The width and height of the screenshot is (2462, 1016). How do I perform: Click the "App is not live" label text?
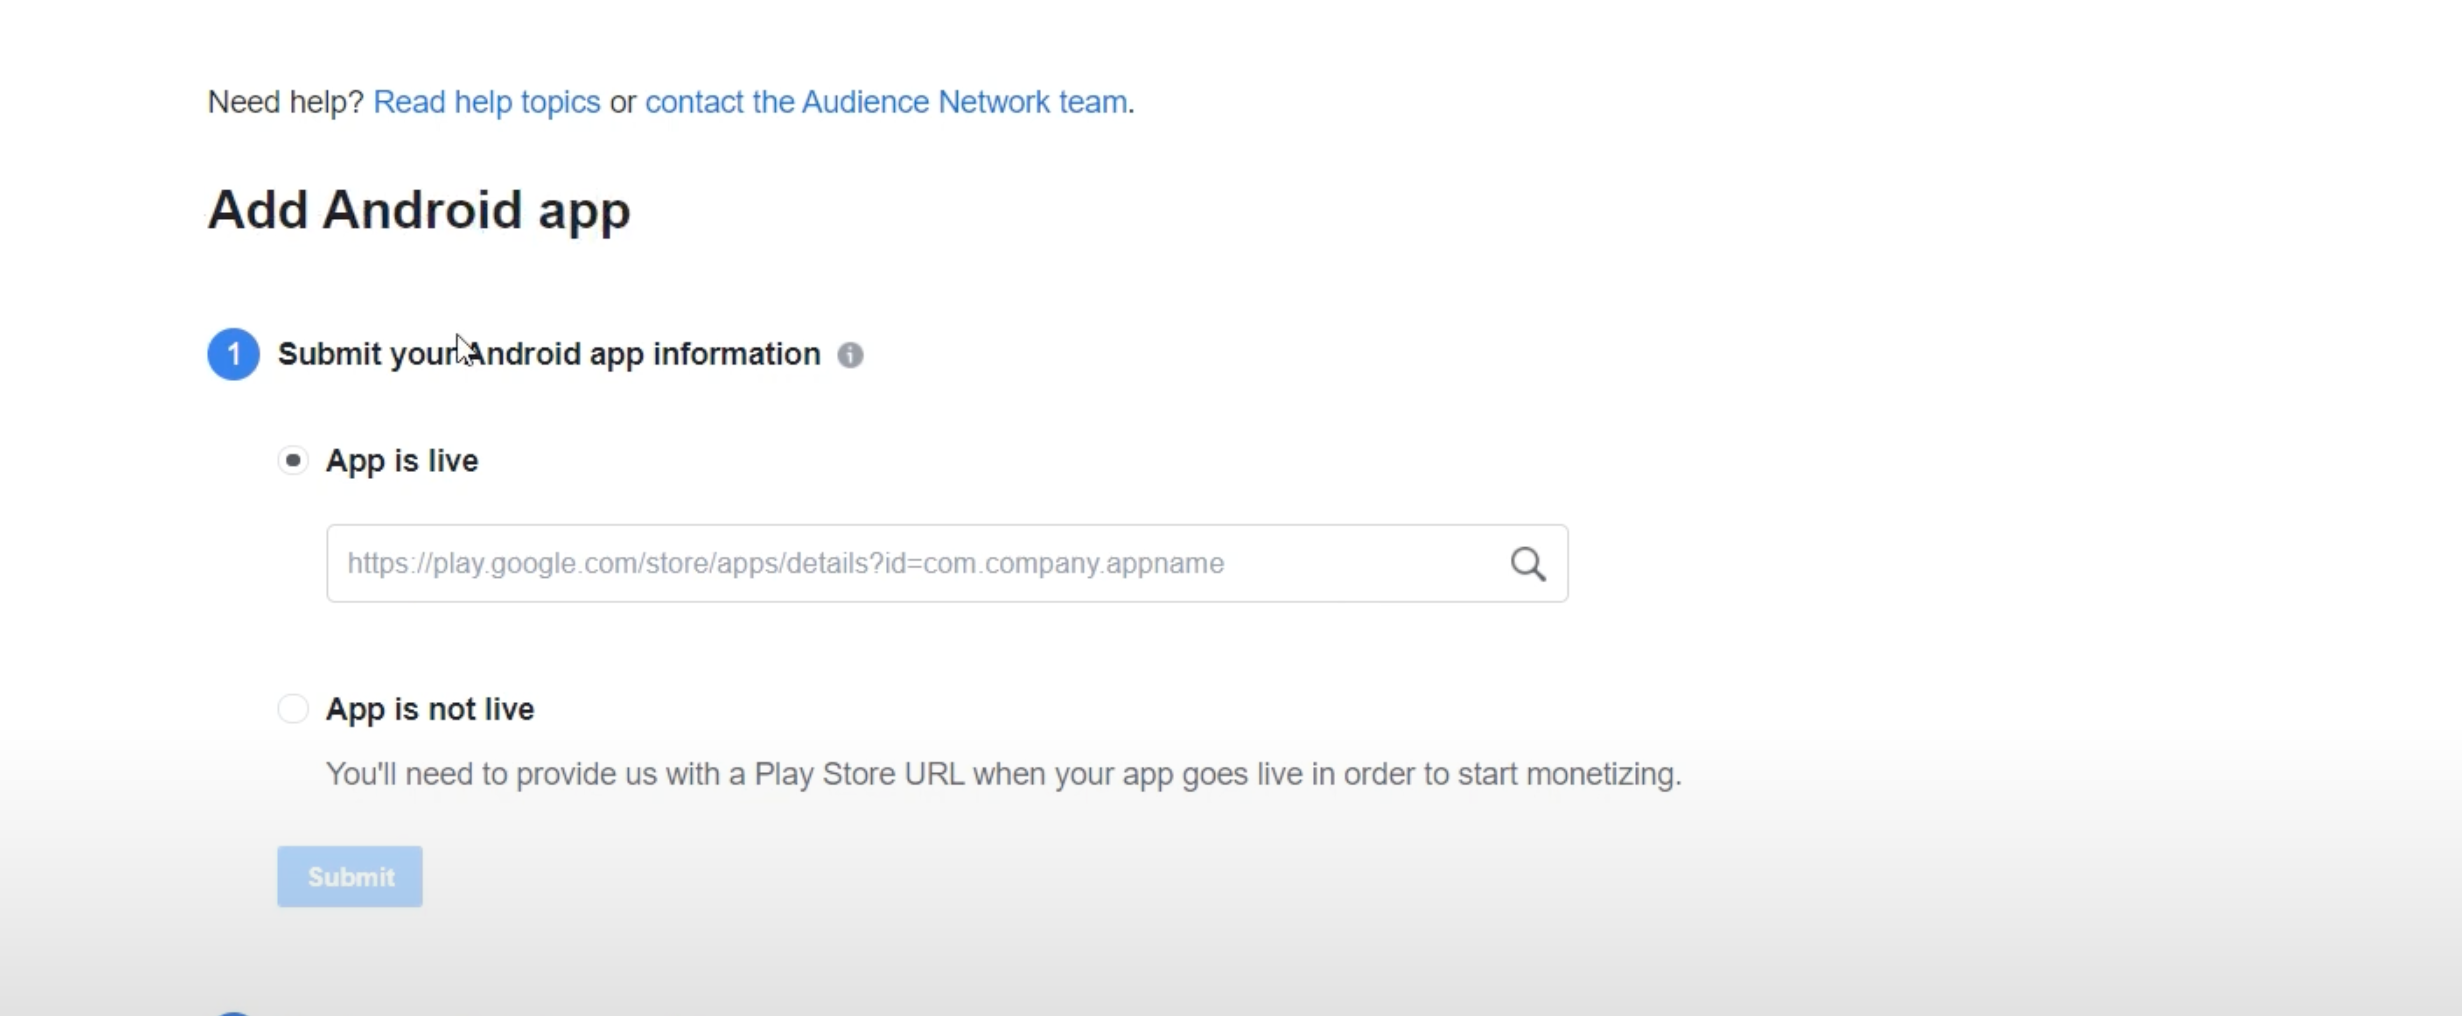[430, 709]
